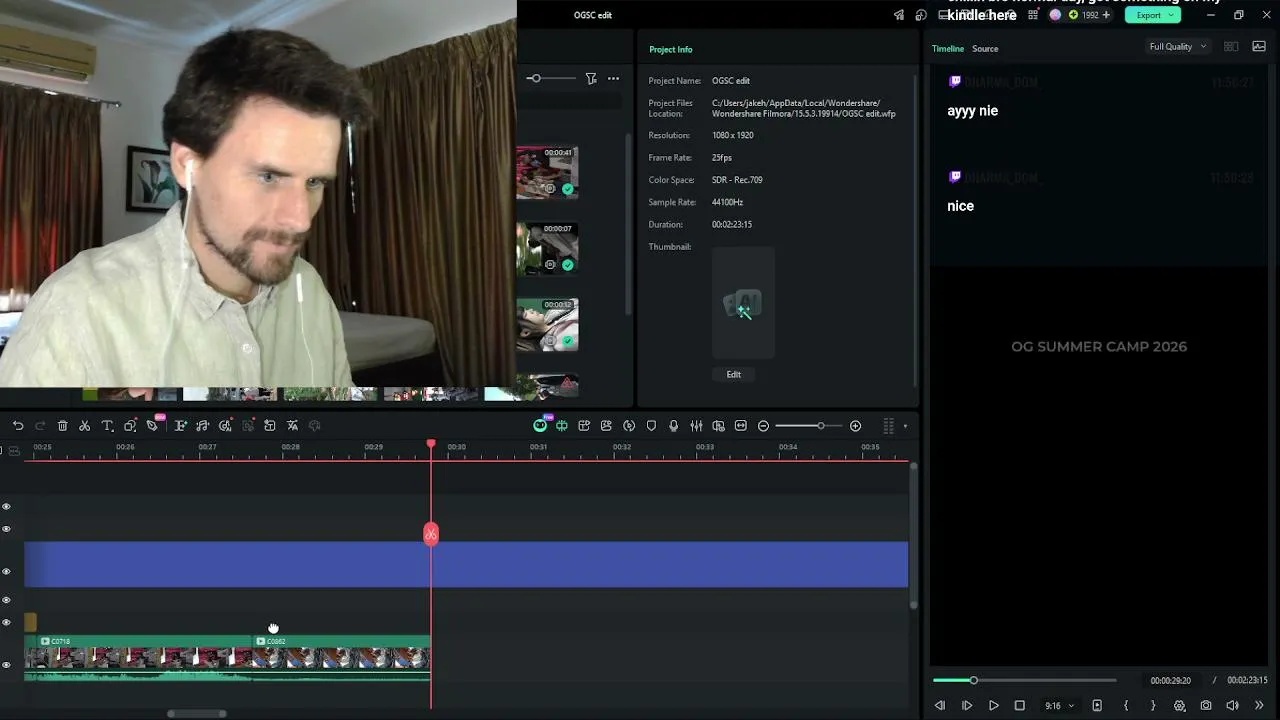The width and height of the screenshot is (1280, 720).
Task: Click the filter icon in media panel
Action: (591, 78)
